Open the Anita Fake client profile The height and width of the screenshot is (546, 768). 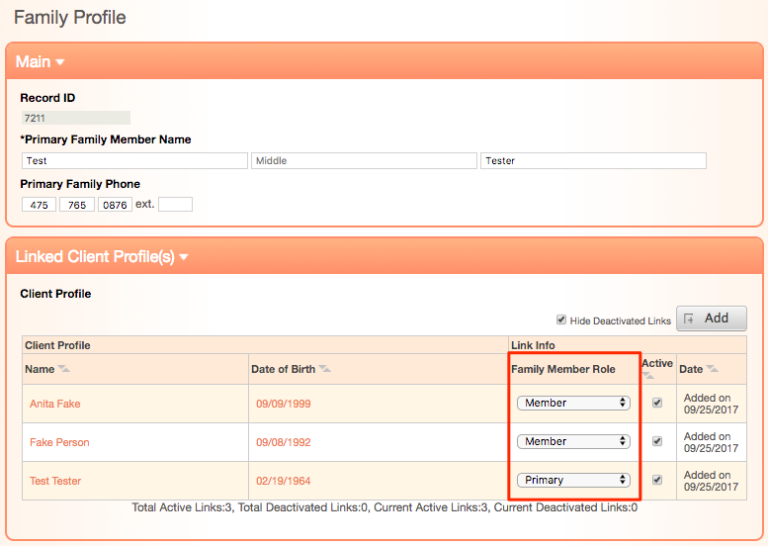[x=55, y=404]
